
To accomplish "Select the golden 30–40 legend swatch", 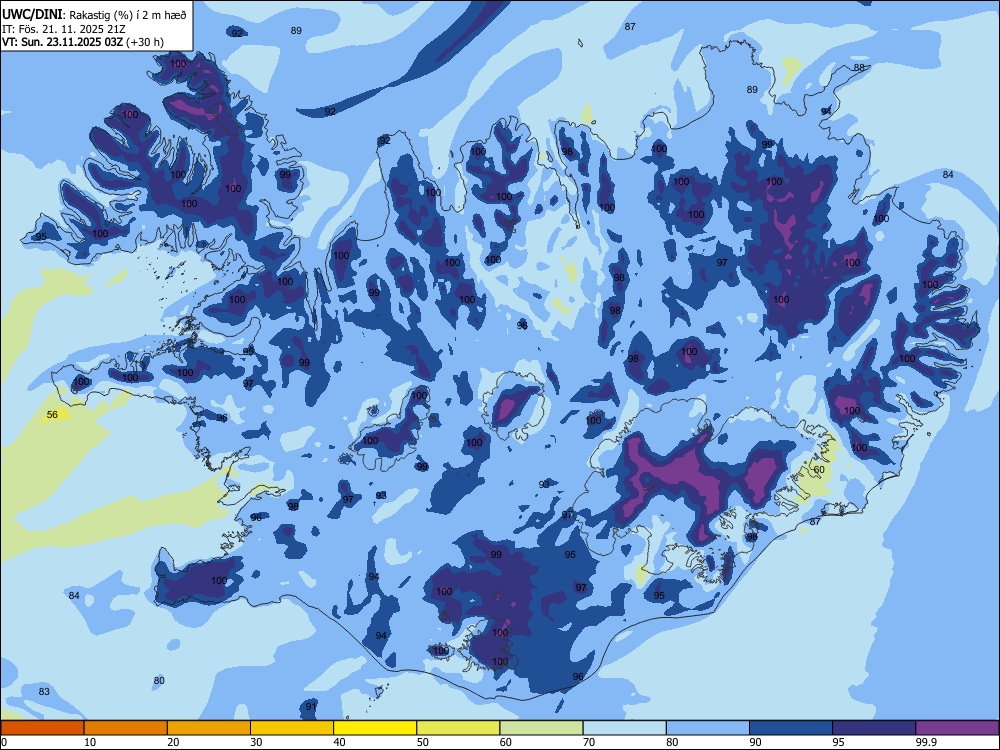I will click(x=292, y=728).
